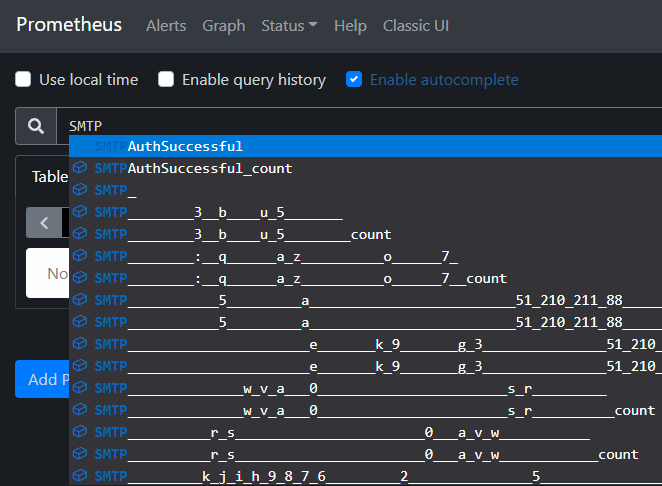Screen dimensions: 662x486
Task: Select k_j_i_h_9_8_7_6 suggestion
Action: coord(365,476)
